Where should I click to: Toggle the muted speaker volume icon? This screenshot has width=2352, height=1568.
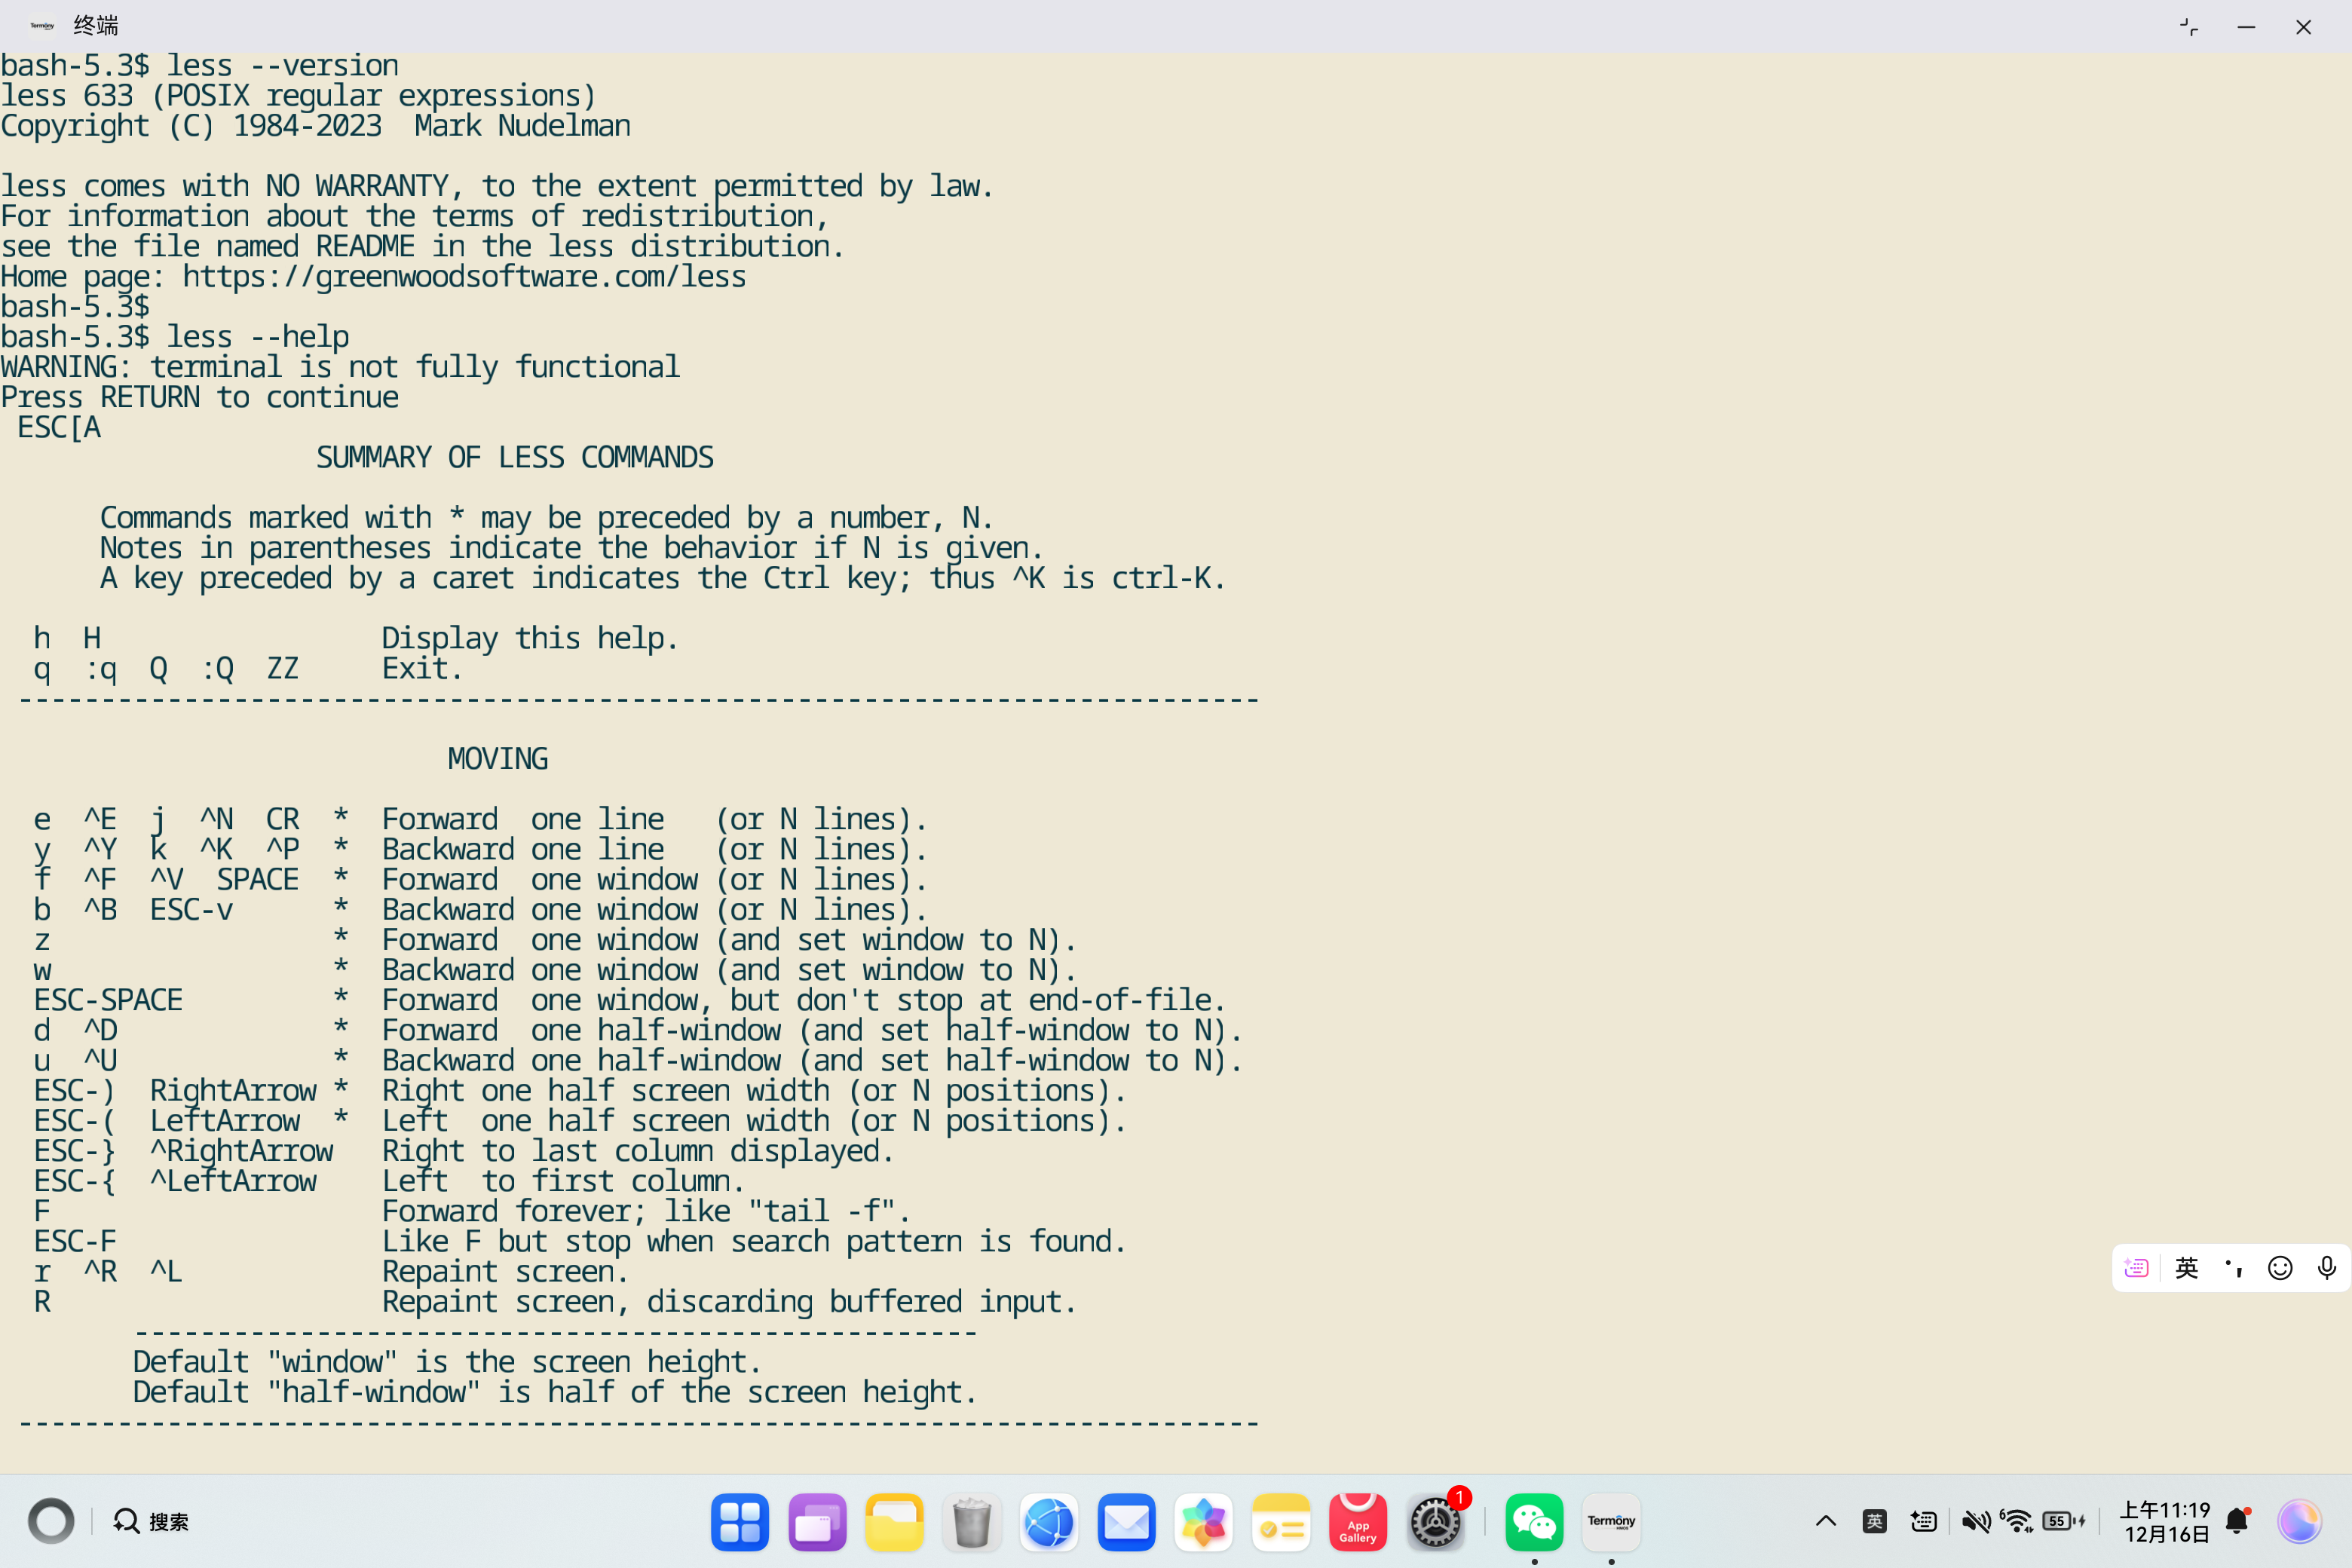1975,1521
